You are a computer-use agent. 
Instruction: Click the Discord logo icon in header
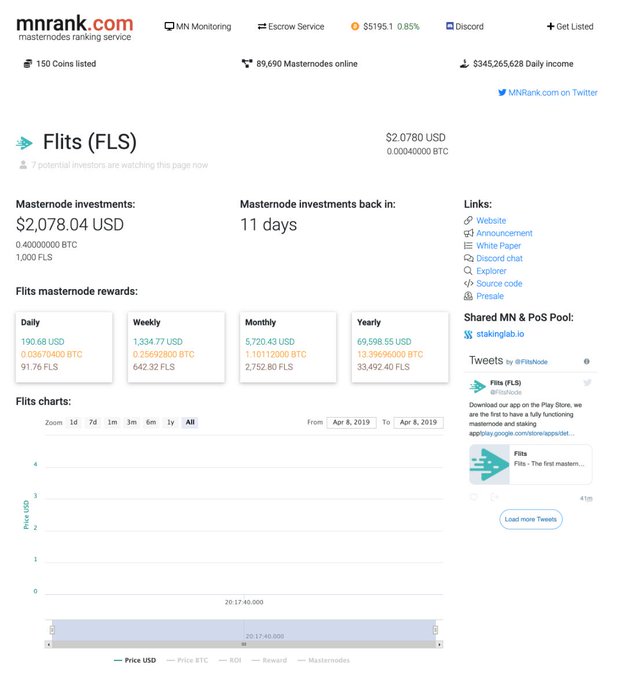450,26
